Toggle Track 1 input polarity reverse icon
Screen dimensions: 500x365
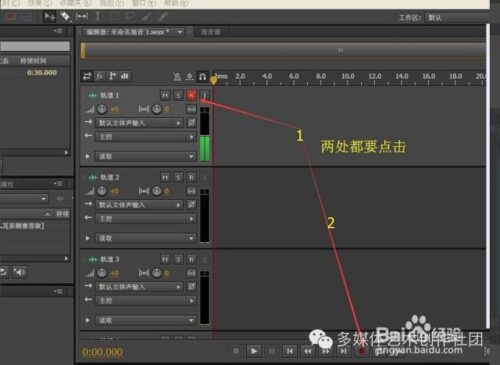coord(191,123)
